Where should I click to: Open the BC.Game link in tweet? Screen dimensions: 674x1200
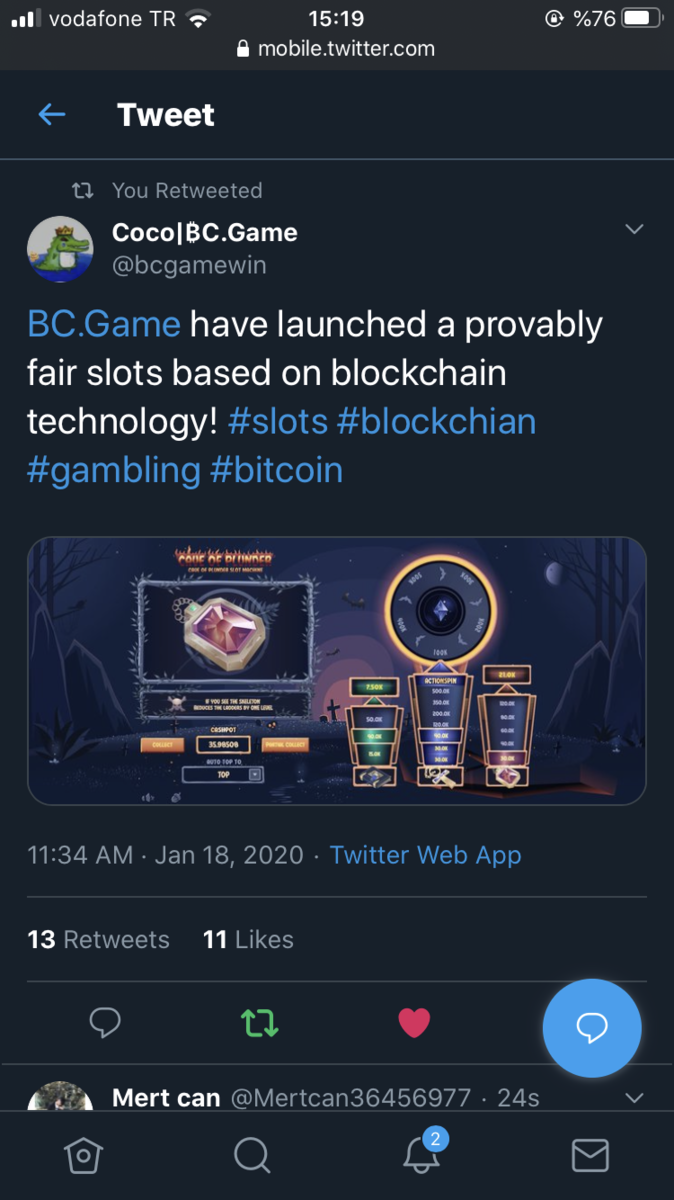104,325
